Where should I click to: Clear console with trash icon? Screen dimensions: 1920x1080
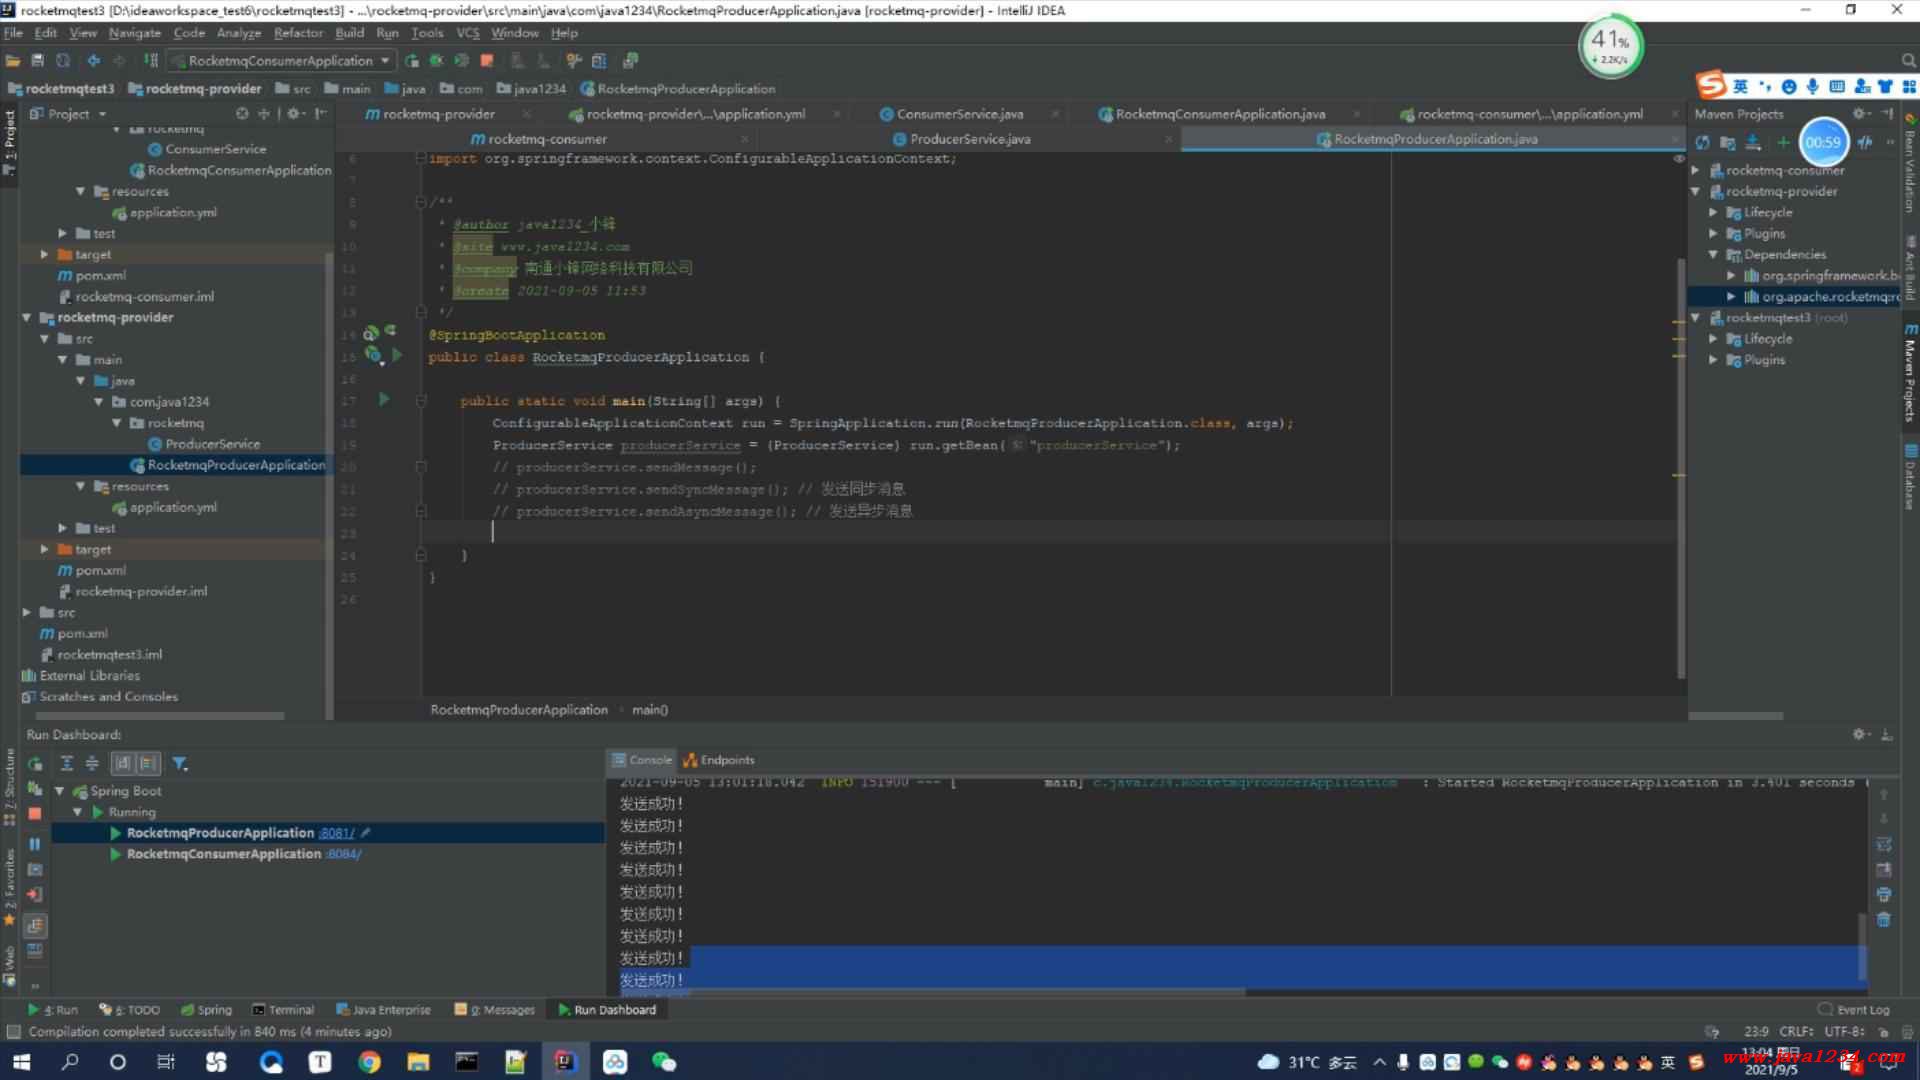1884,919
